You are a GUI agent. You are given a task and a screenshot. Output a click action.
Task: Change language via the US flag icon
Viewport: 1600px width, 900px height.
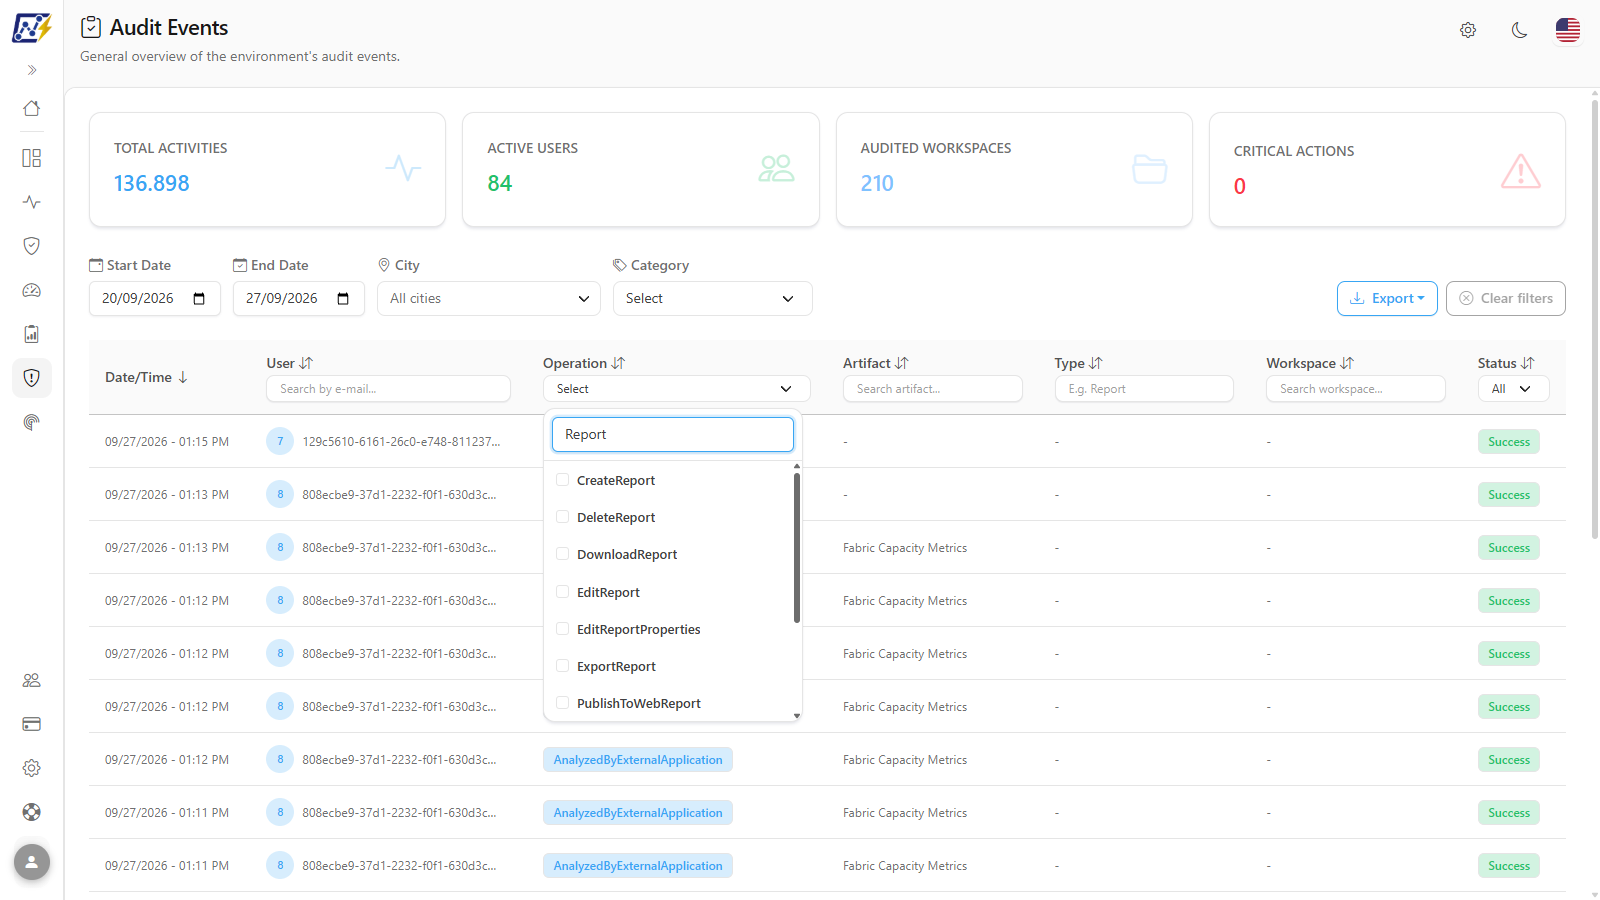pos(1568,30)
